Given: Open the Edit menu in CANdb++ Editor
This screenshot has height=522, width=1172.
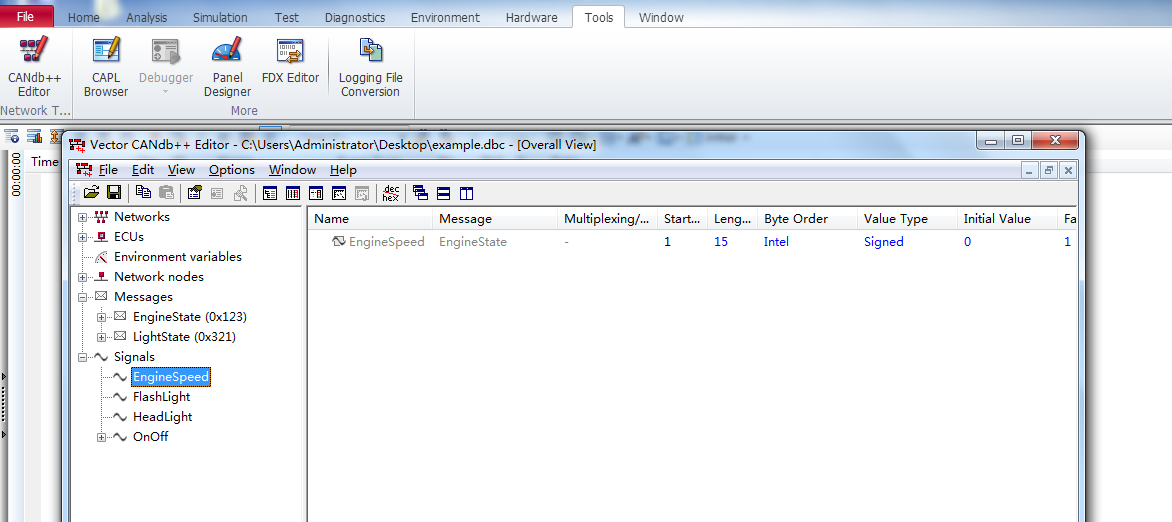Looking at the screenshot, I should 143,170.
